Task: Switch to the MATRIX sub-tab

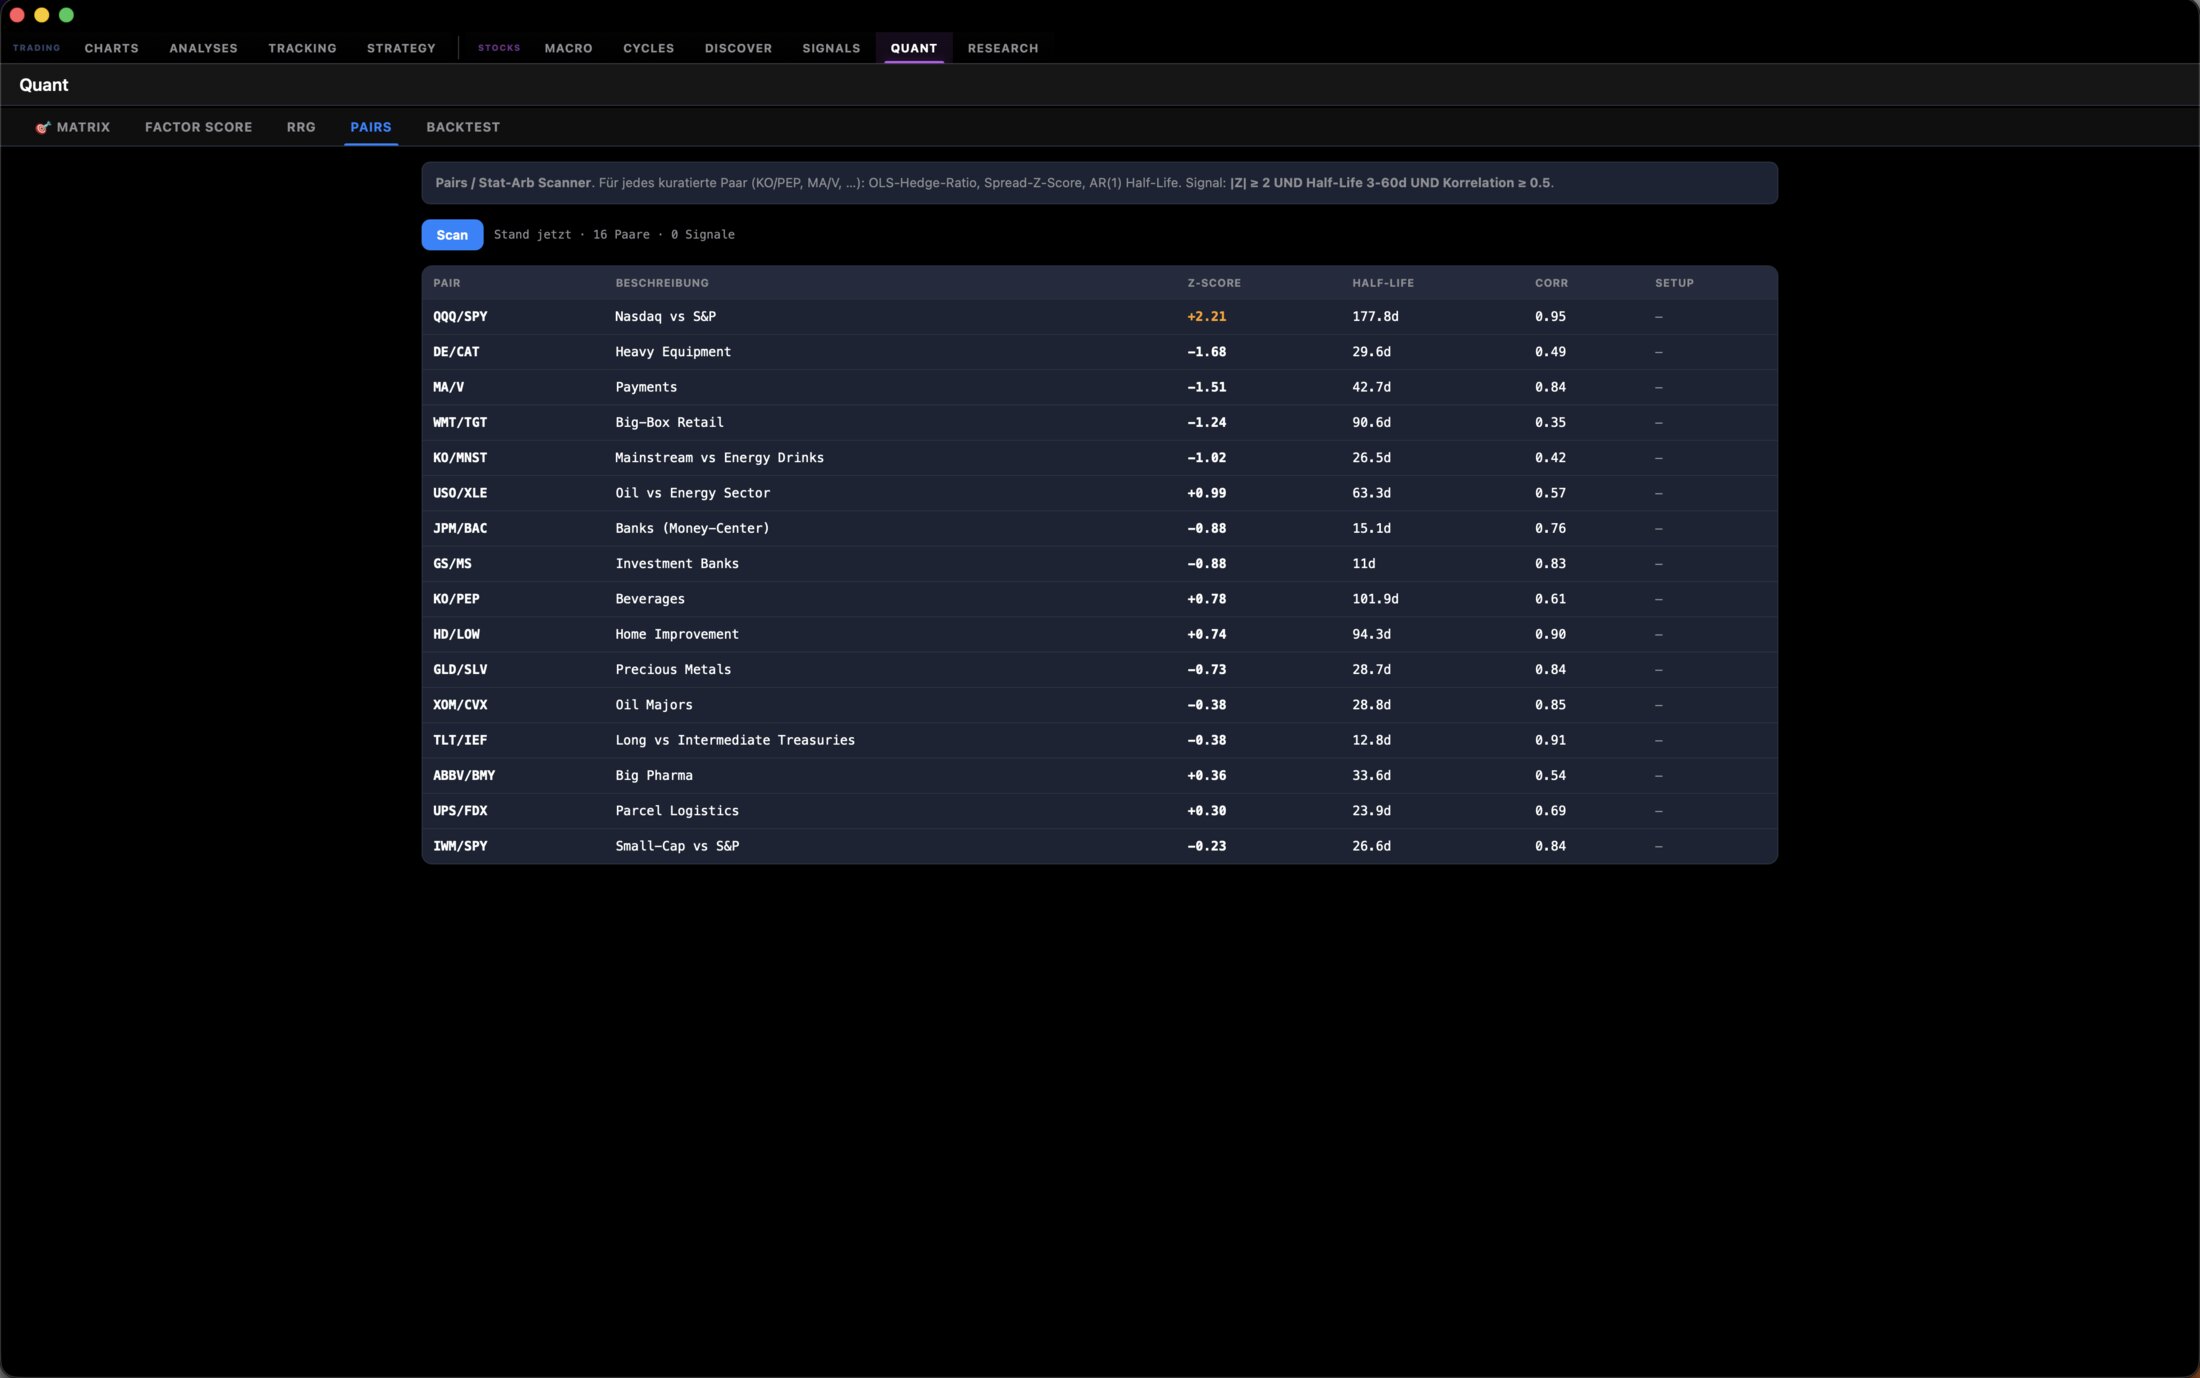Action: tap(72, 127)
